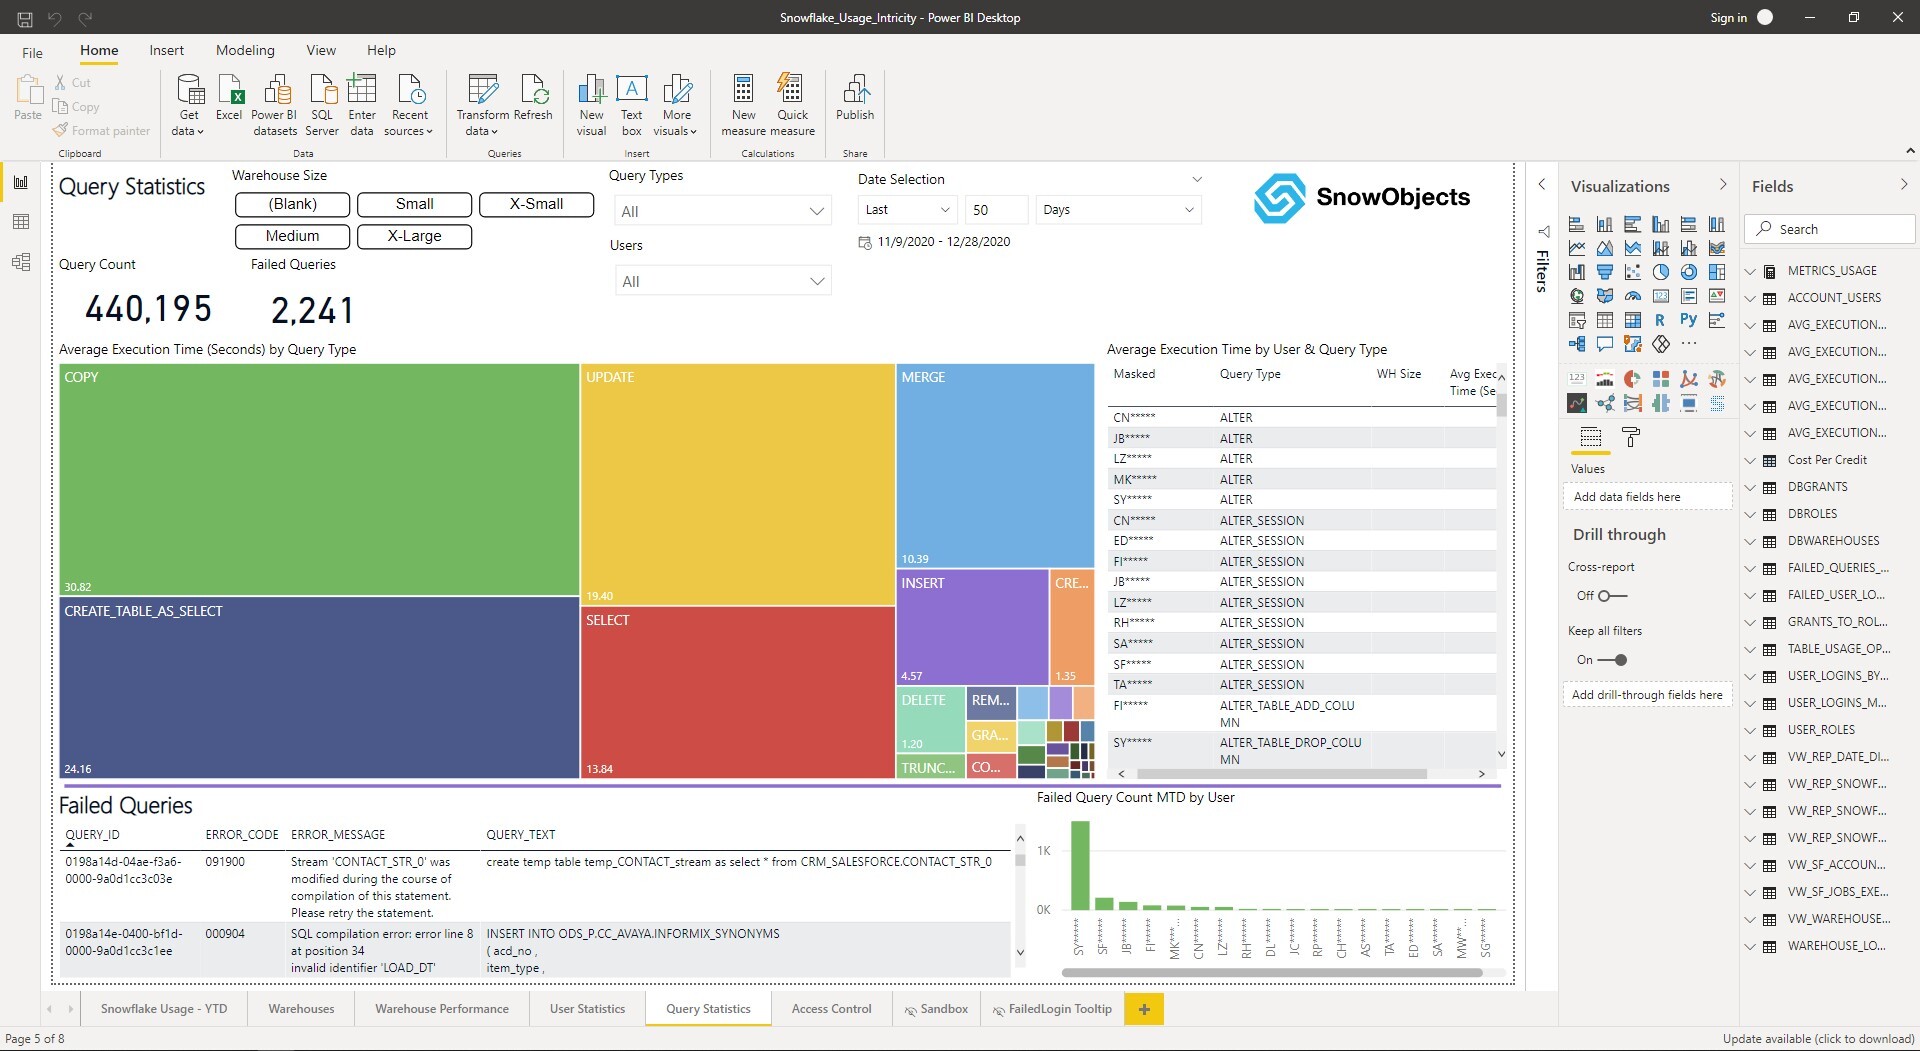Viewport: 1920px width, 1051px height.
Task: Click the Refresh ribbon icon
Action: (x=533, y=98)
